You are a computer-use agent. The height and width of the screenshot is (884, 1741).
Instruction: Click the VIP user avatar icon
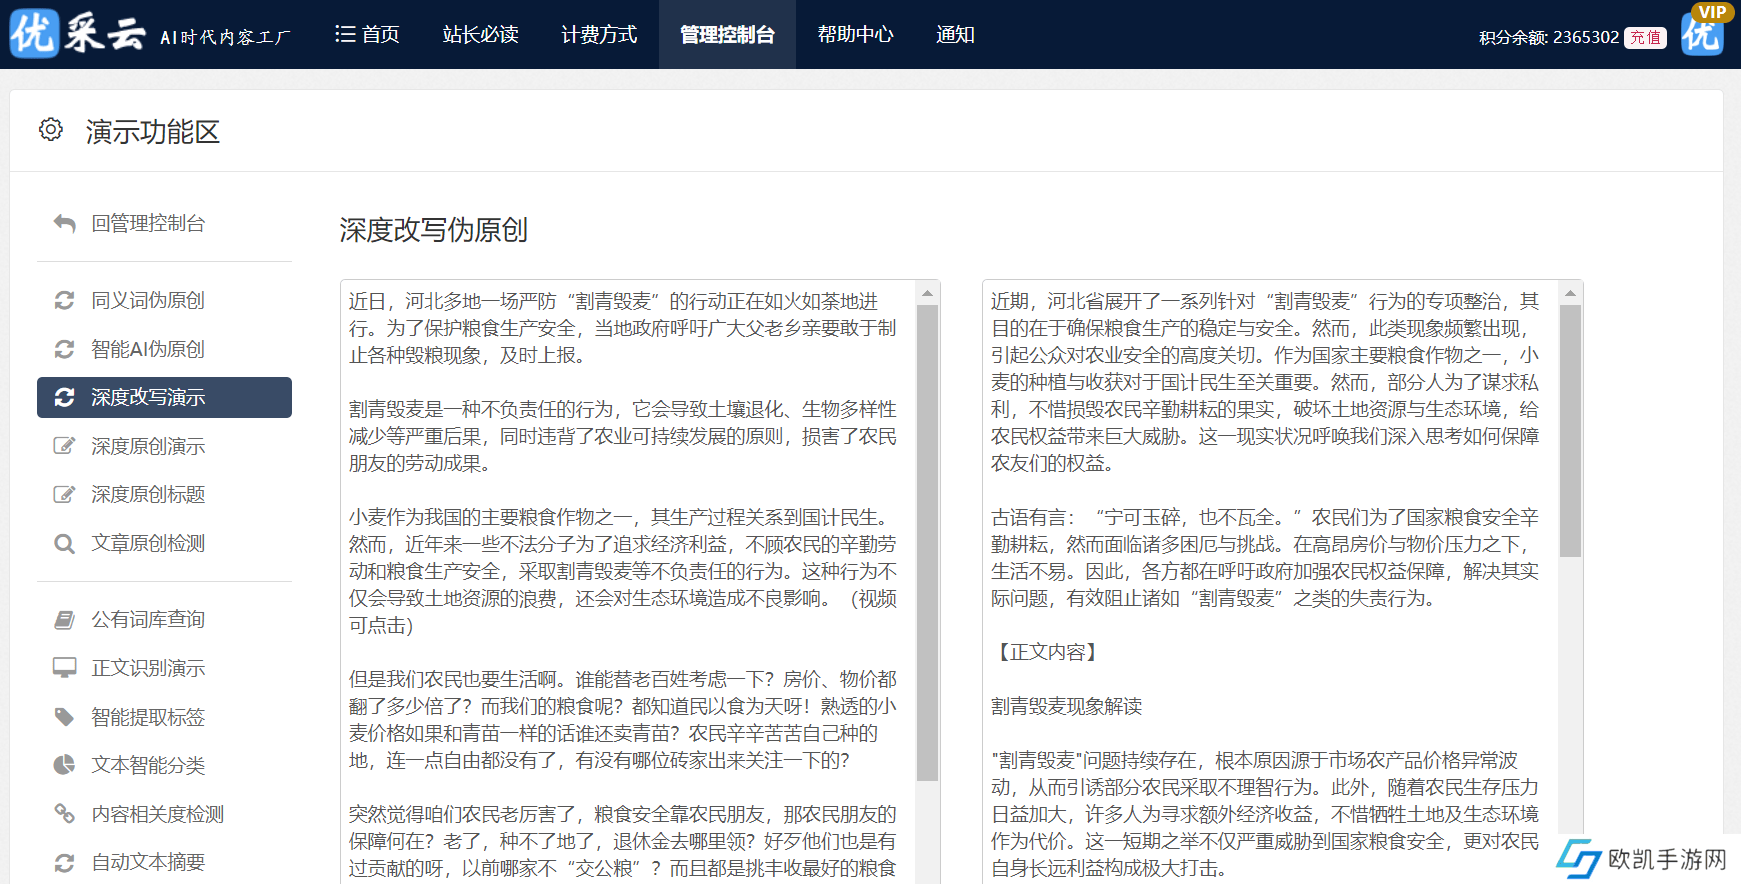pyautogui.click(x=1702, y=34)
